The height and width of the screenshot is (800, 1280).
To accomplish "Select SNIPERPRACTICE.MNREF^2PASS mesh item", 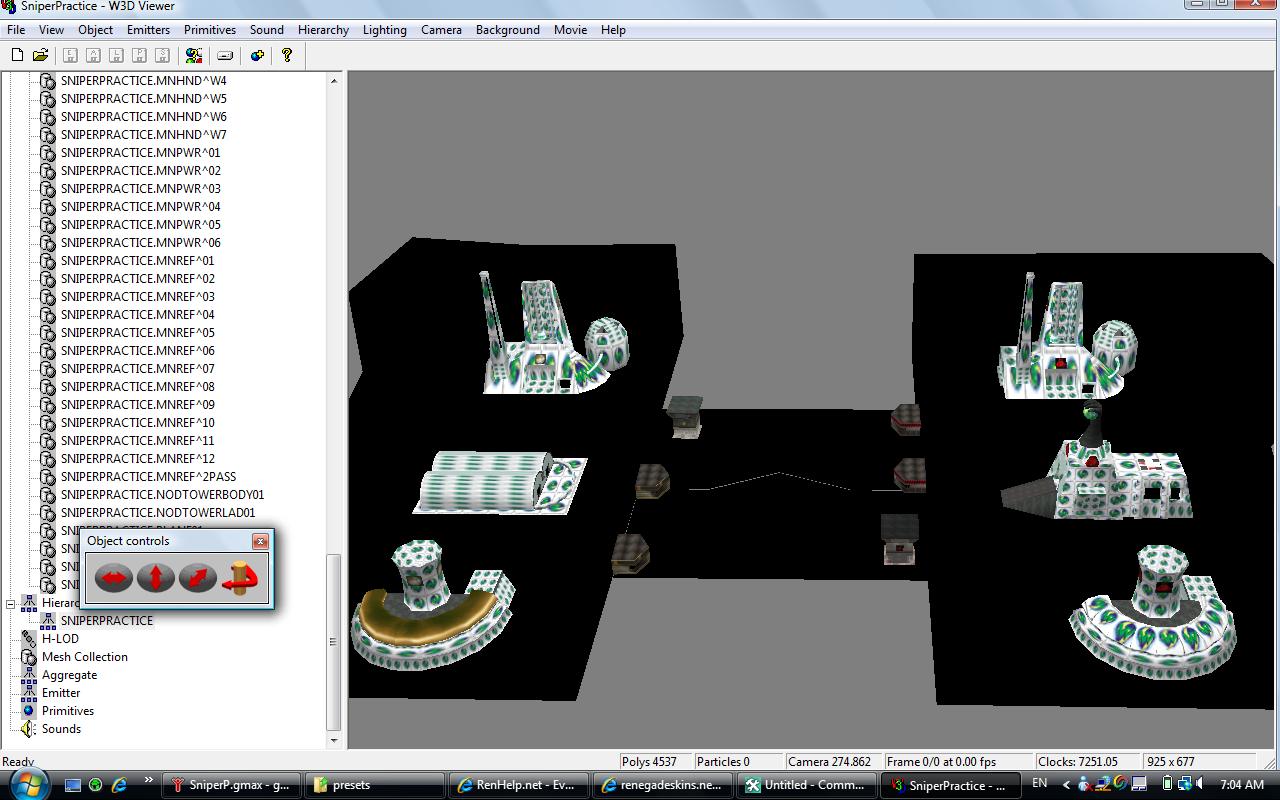I will (148, 477).
